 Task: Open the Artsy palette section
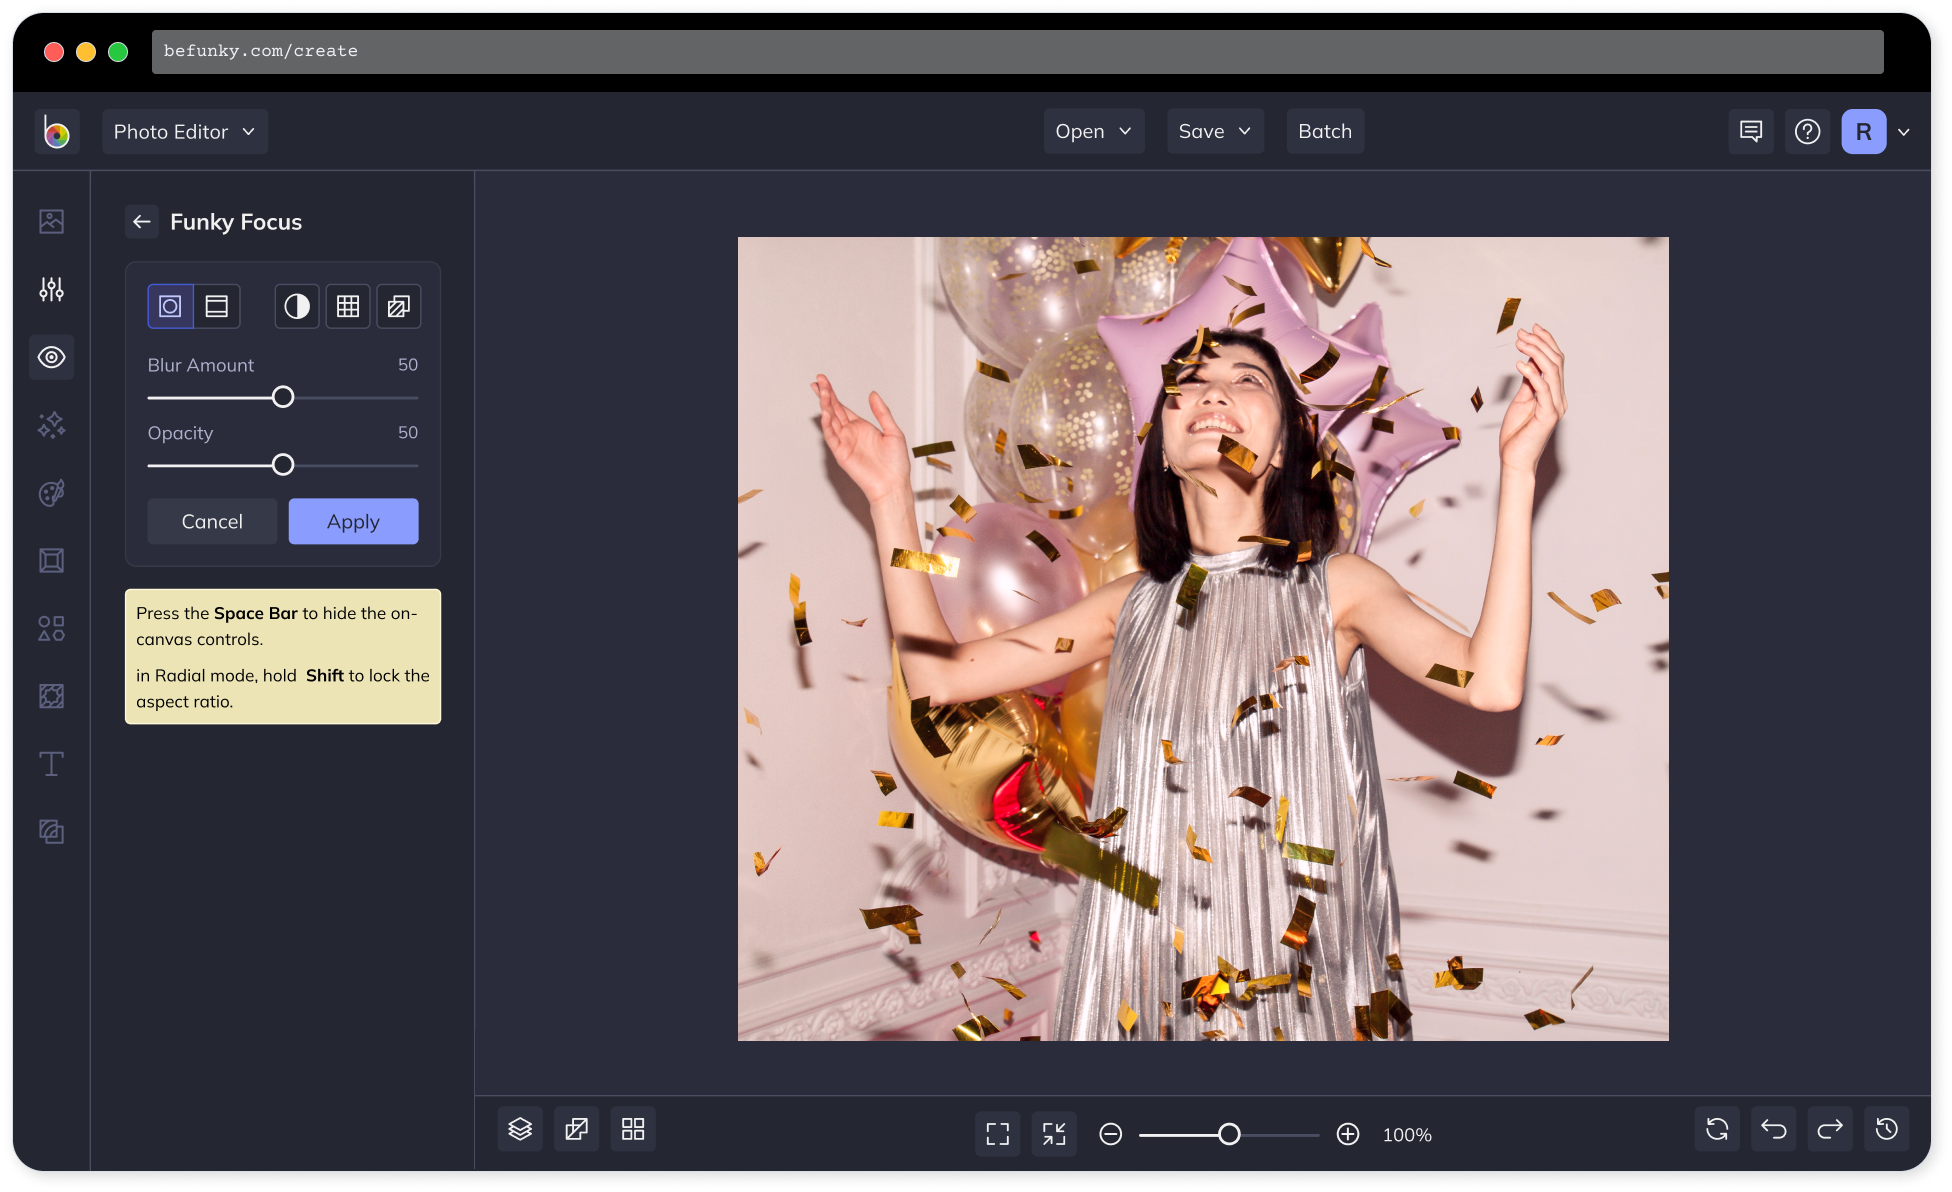[x=52, y=493]
